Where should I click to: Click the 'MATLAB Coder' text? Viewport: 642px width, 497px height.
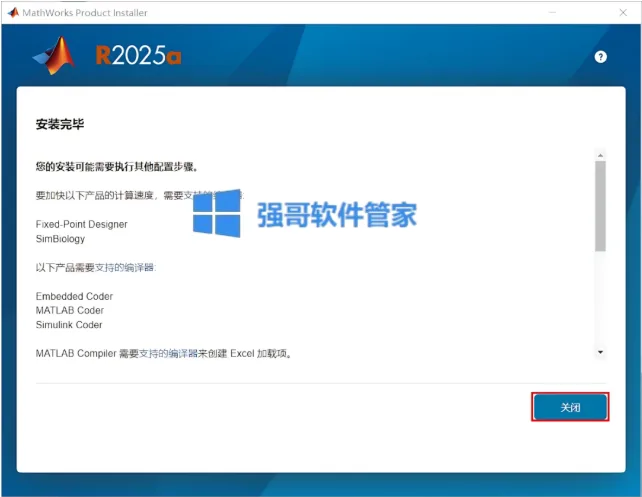pyautogui.click(x=70, y=310)
